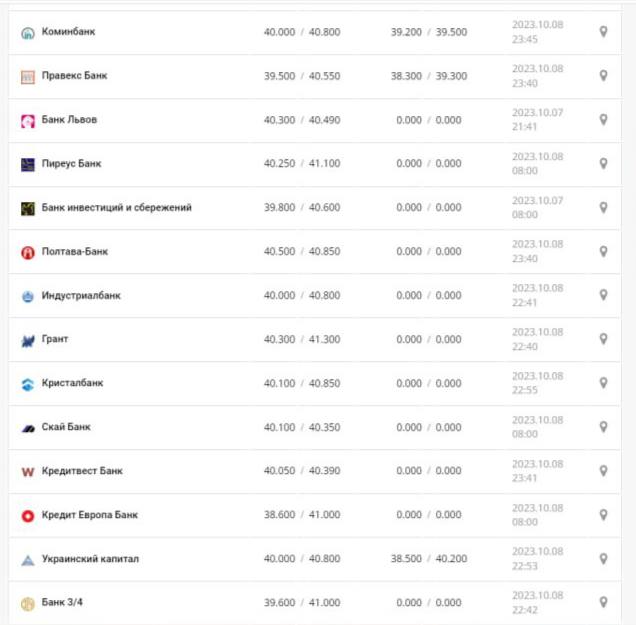The image size is (636, 625).
Task: Open location pin for Банк Львов
Action: pos(603,120)
